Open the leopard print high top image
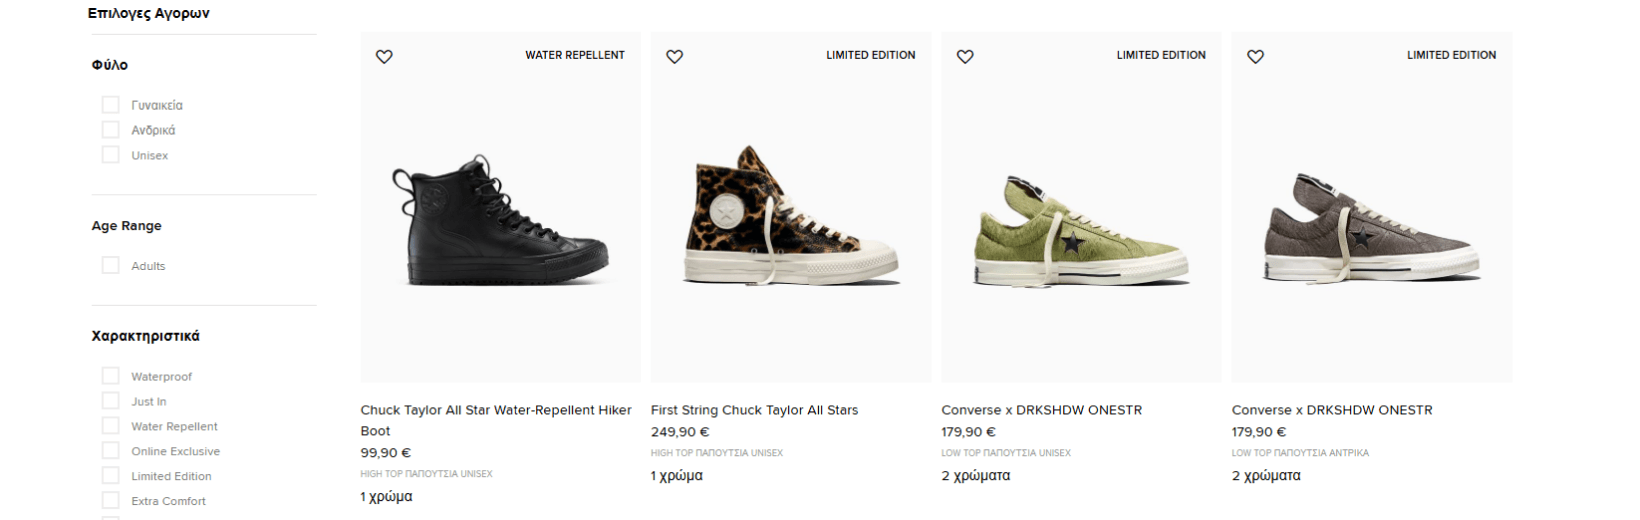The width and height of the screenshot is (1640, 520). click(x=791, y=215)
